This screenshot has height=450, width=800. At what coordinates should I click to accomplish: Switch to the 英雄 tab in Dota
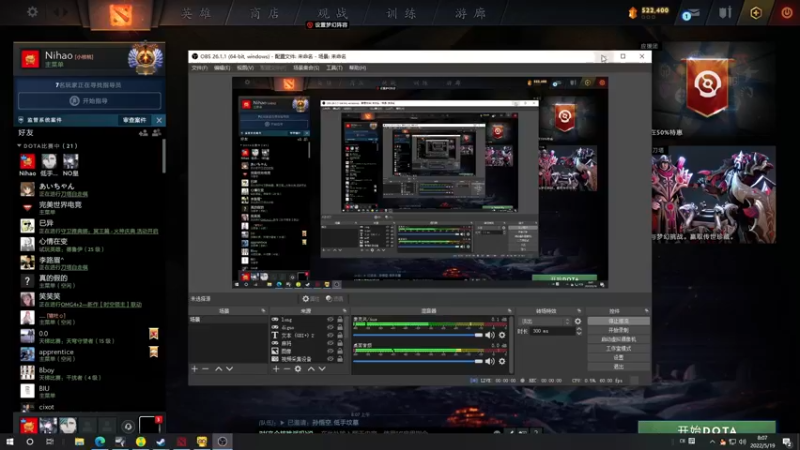point(196,13)
